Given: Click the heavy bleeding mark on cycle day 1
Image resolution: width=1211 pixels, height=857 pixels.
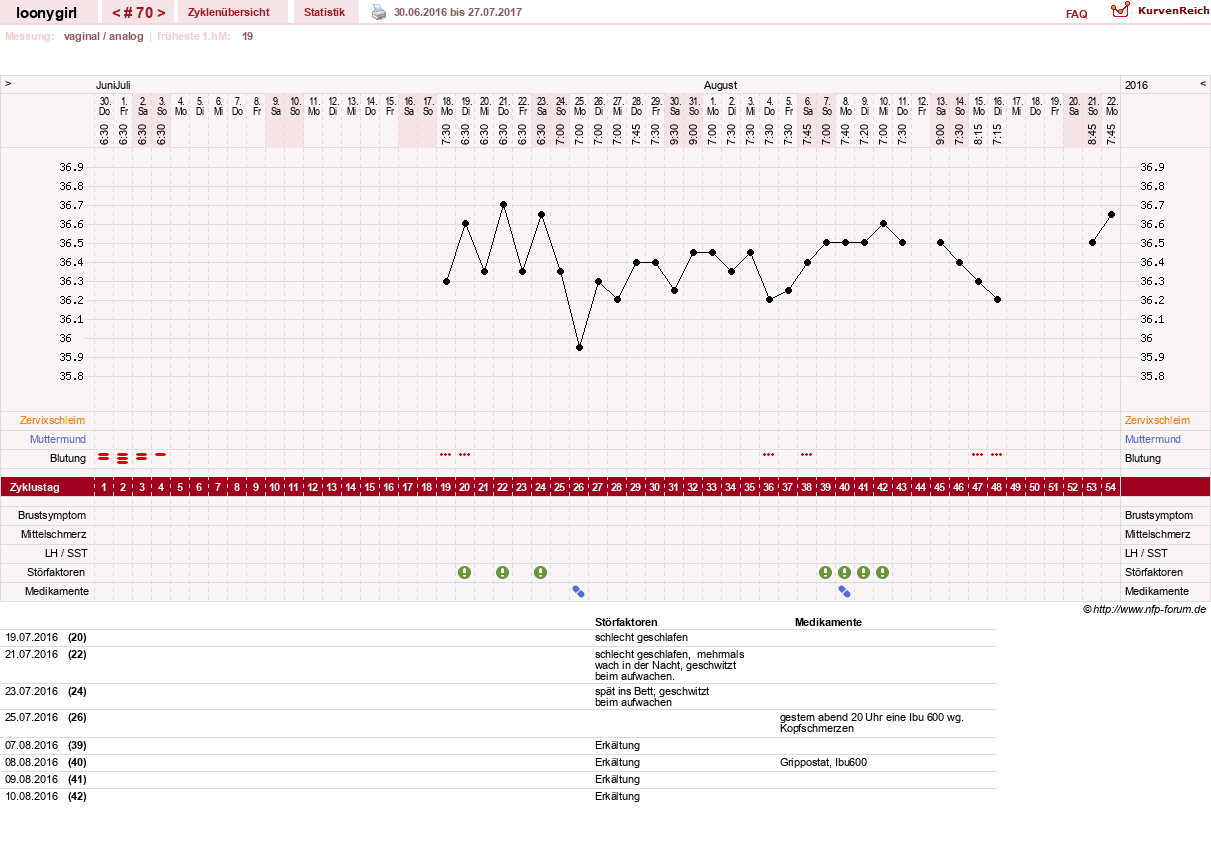Looking at the screenshot, I should (x=104, y=457).
